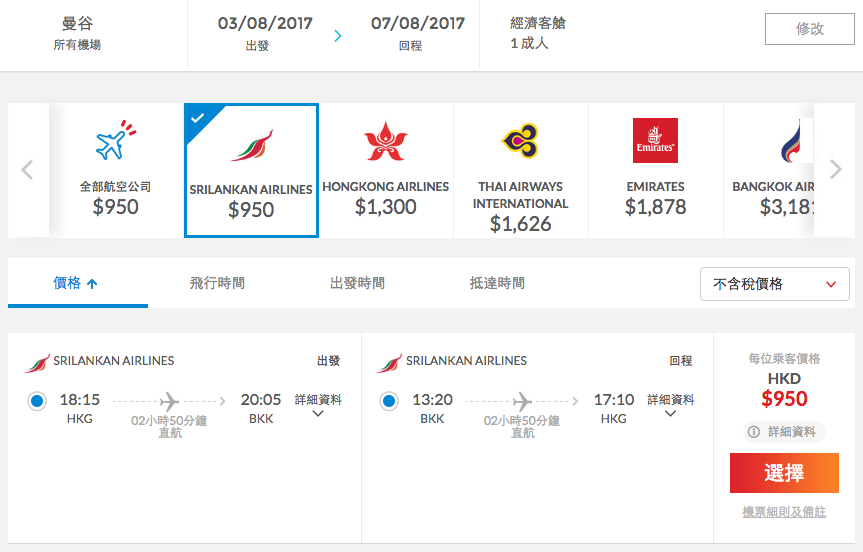The image size is (863, 552).
Task: Sort results by 抵達時間 tab
Action: click(497, 283)
